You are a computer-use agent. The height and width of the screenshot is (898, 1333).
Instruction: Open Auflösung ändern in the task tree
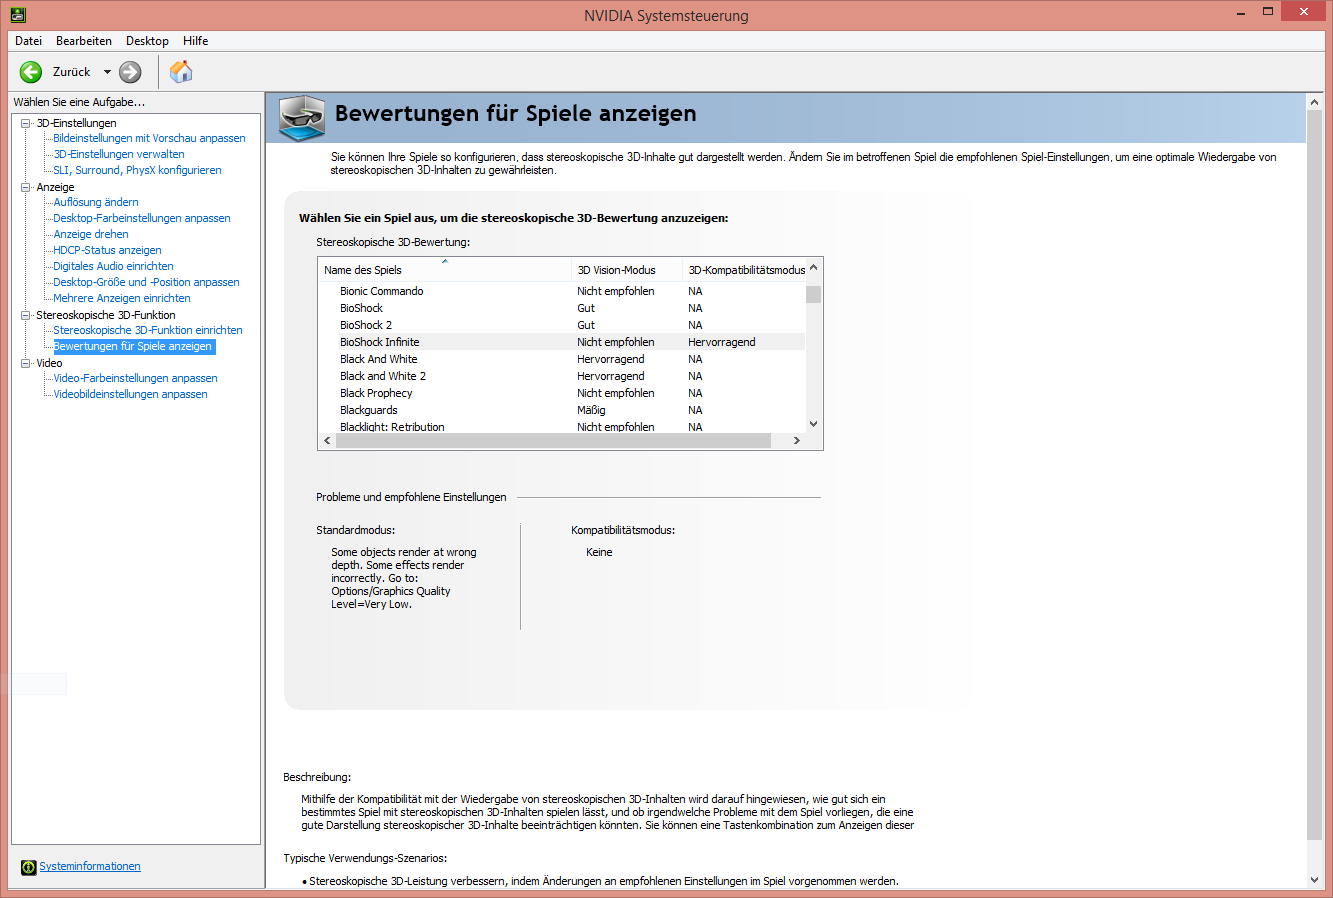click(x=96, y=202)
